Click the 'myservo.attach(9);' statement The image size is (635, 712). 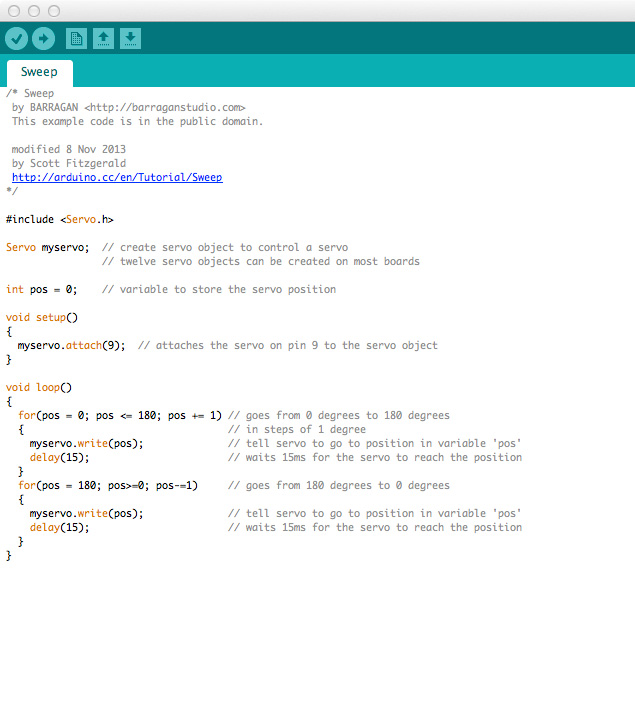[x=71, y=346]
